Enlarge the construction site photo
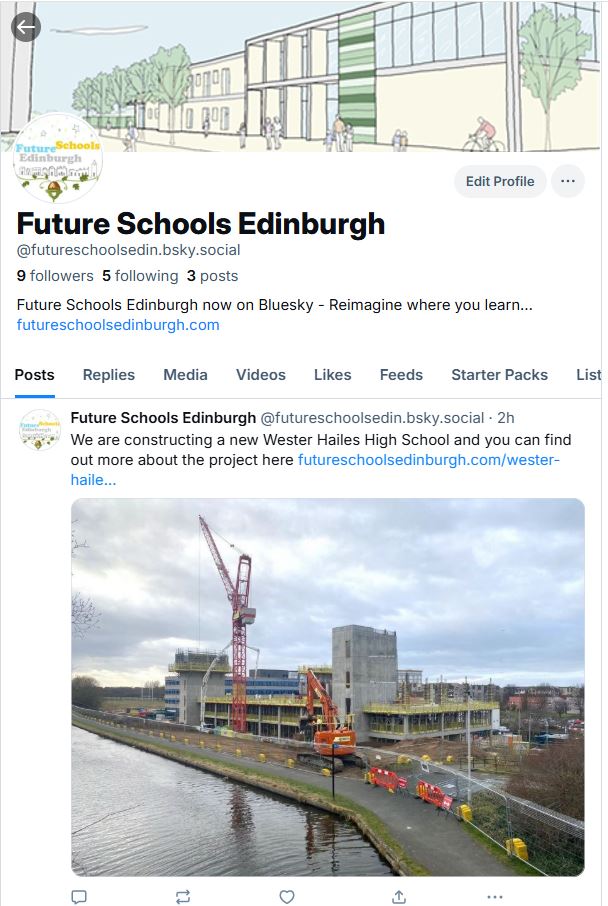608x906 pixels. [x=328, y=687]
